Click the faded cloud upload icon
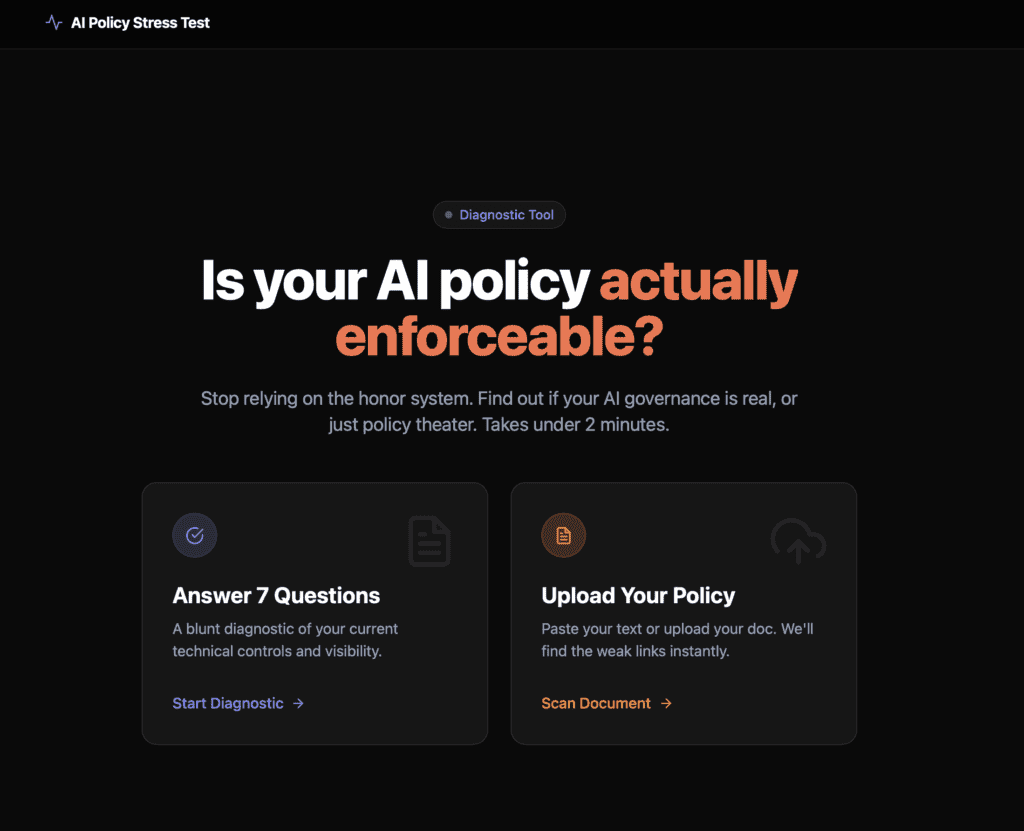Viewport: 1024px width, 831px height. point(798,541)
